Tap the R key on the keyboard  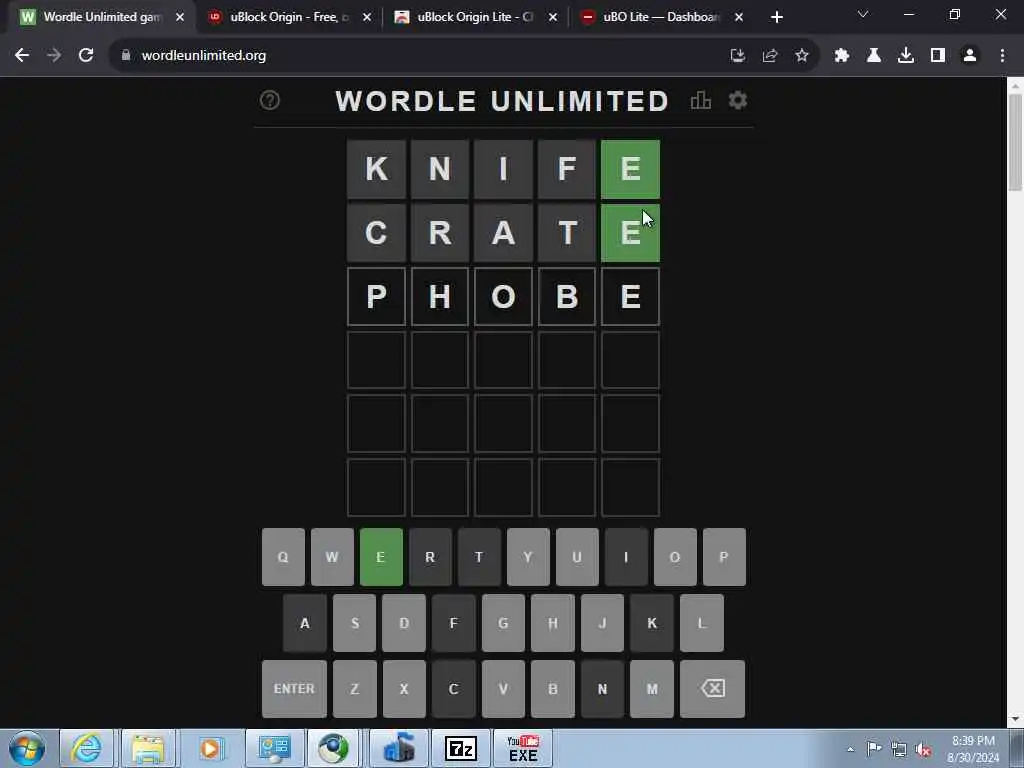(430, 557)
